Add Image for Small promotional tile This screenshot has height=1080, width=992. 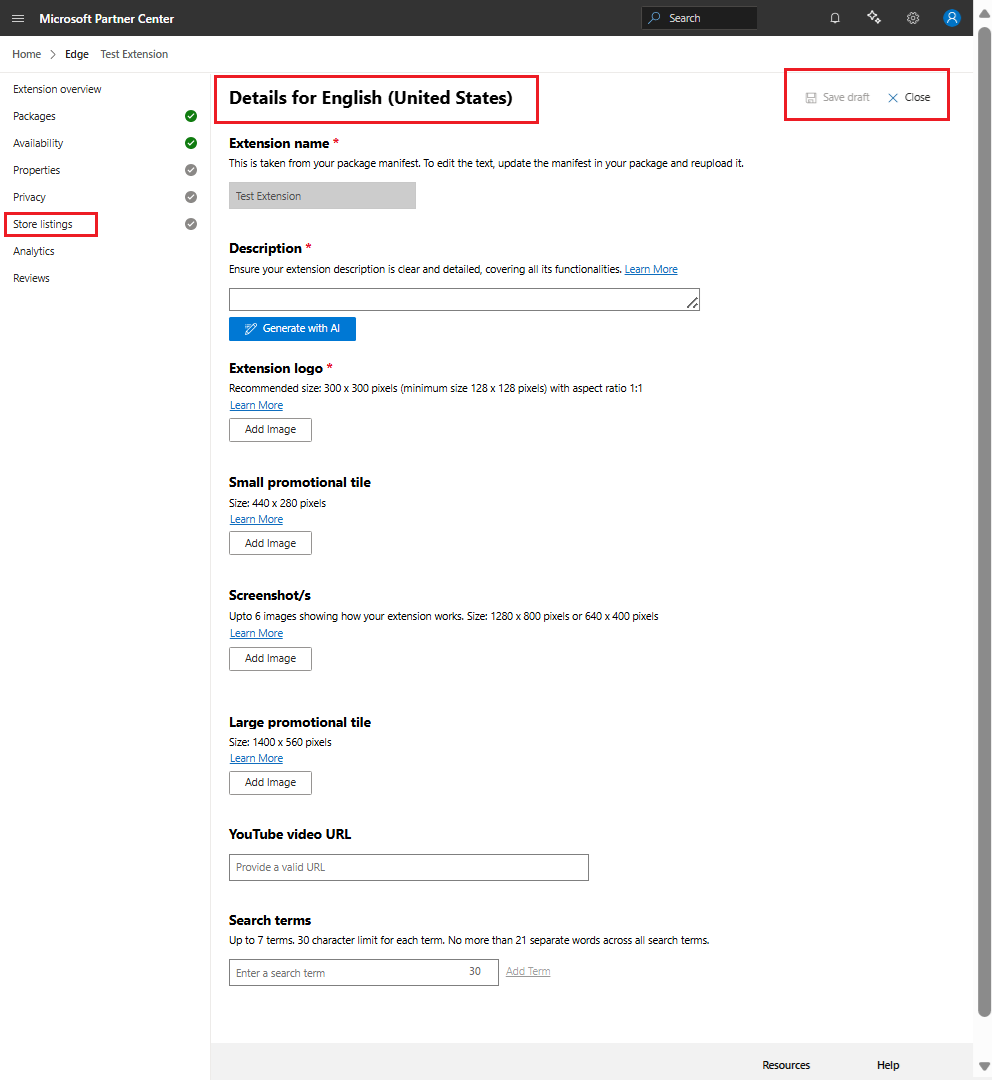coord(270,543)
